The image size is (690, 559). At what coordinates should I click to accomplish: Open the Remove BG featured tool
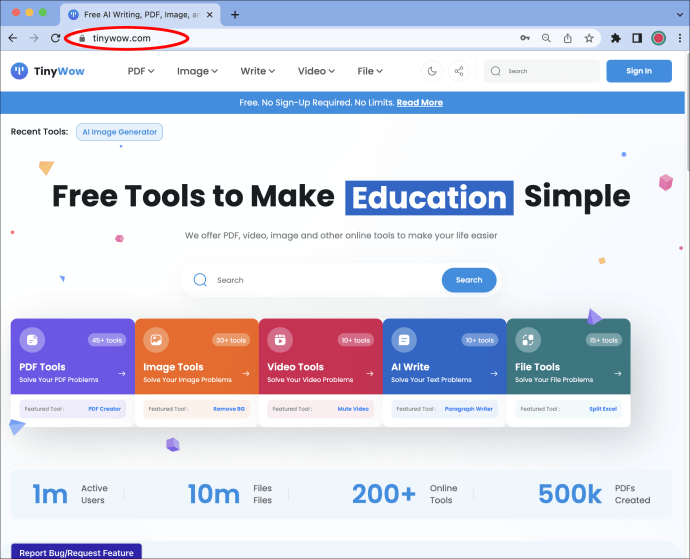tap(229, 409)
